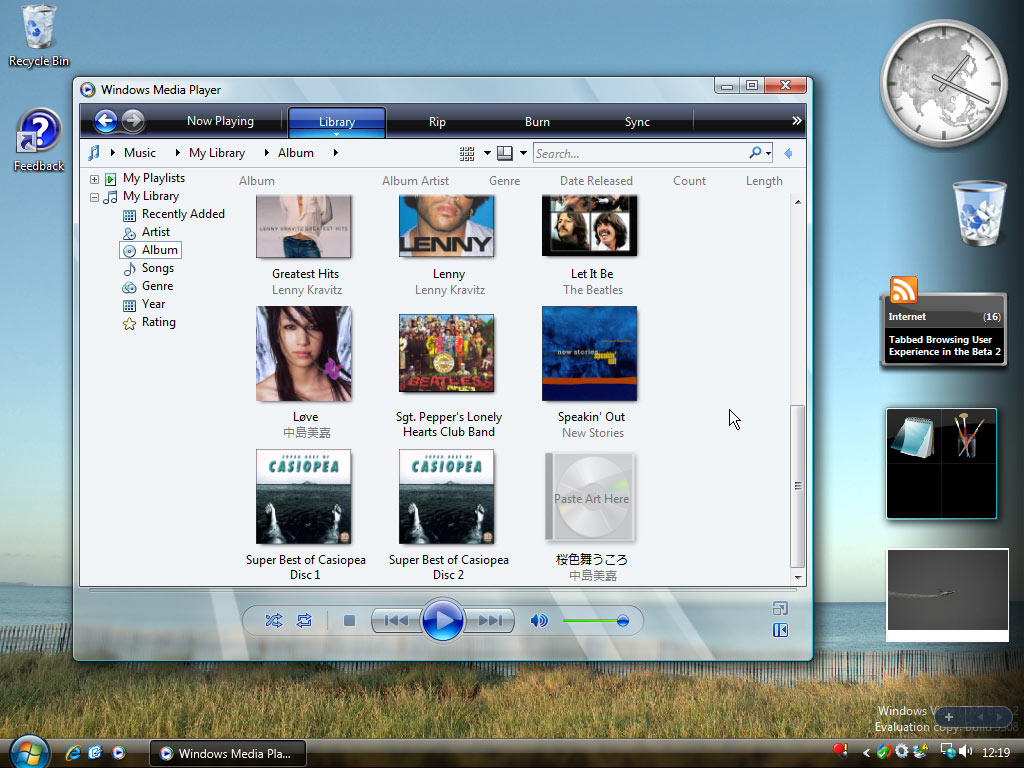This screenshot has height=768, width=1024.
Task: Skip to the previous track
Action: (x=396, y=620)
